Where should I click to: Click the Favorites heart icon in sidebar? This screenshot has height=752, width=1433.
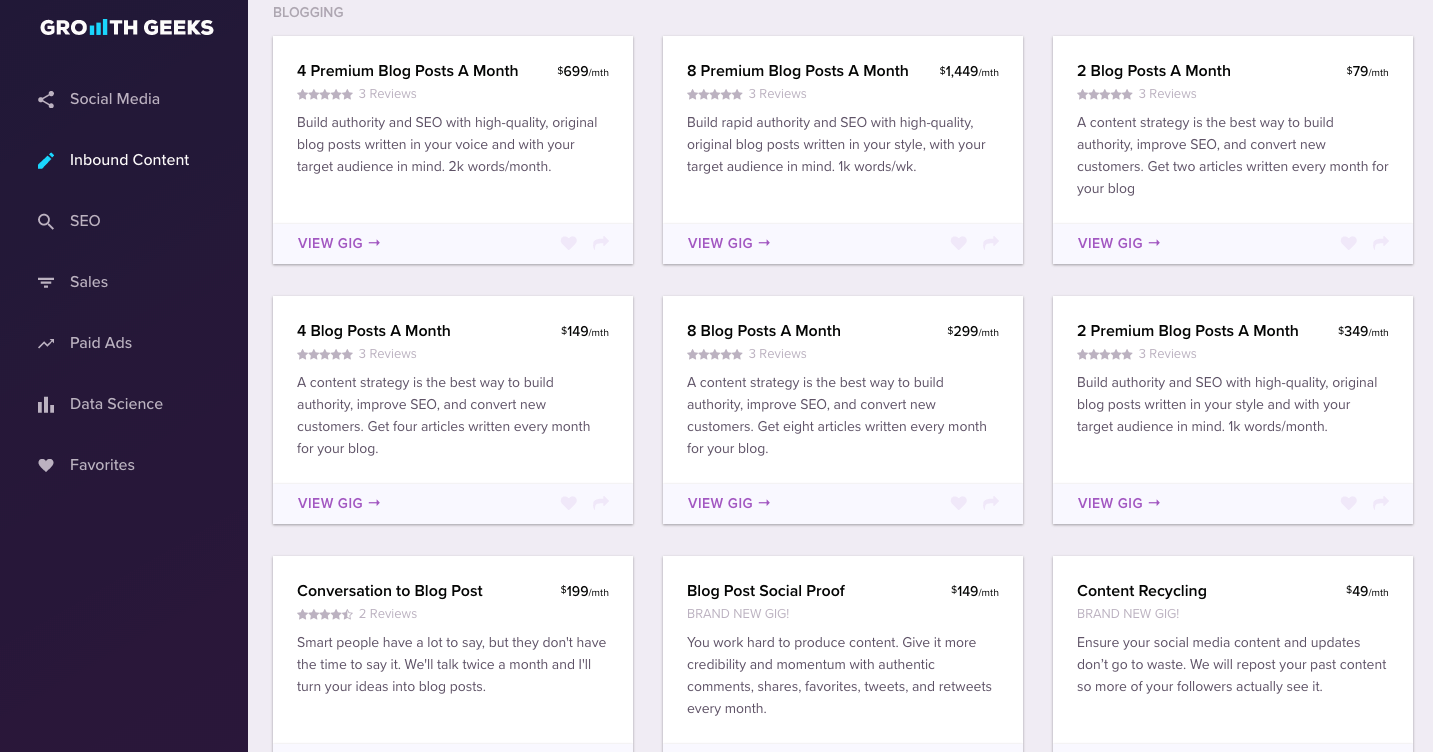(46, 466)
